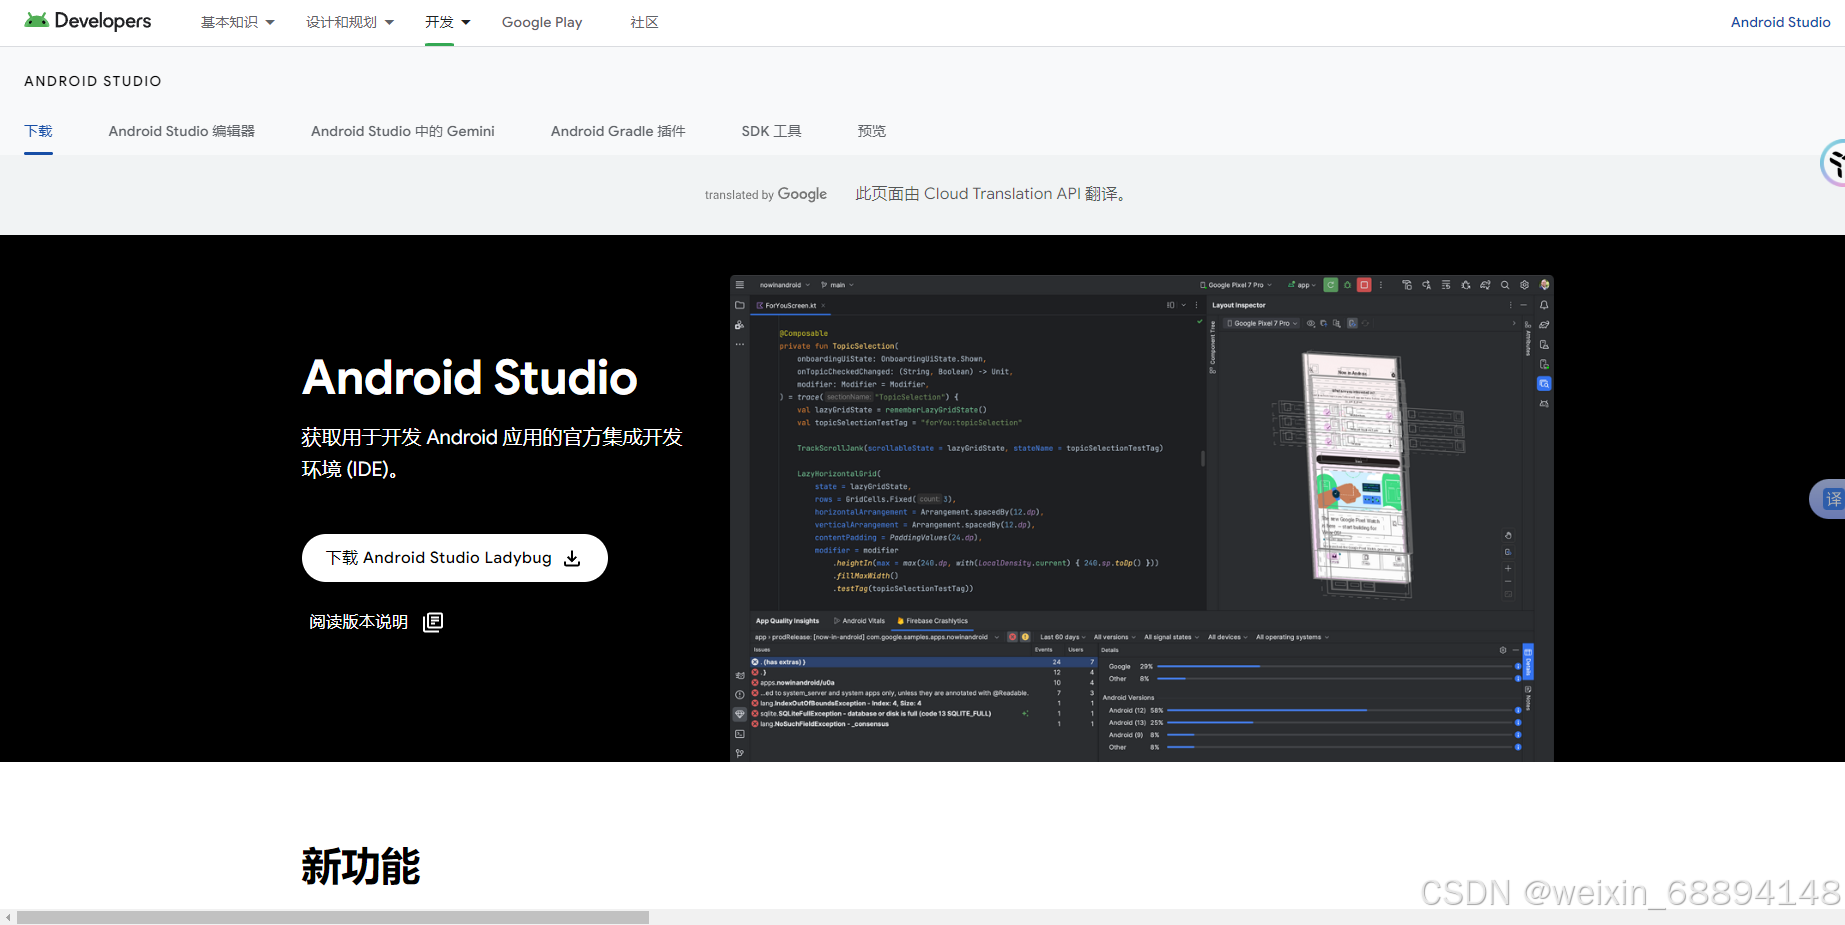The image size is (1845, 925).
Task: Click the 下载 Android Studio Ladybug button
Action: click(455, 558)
